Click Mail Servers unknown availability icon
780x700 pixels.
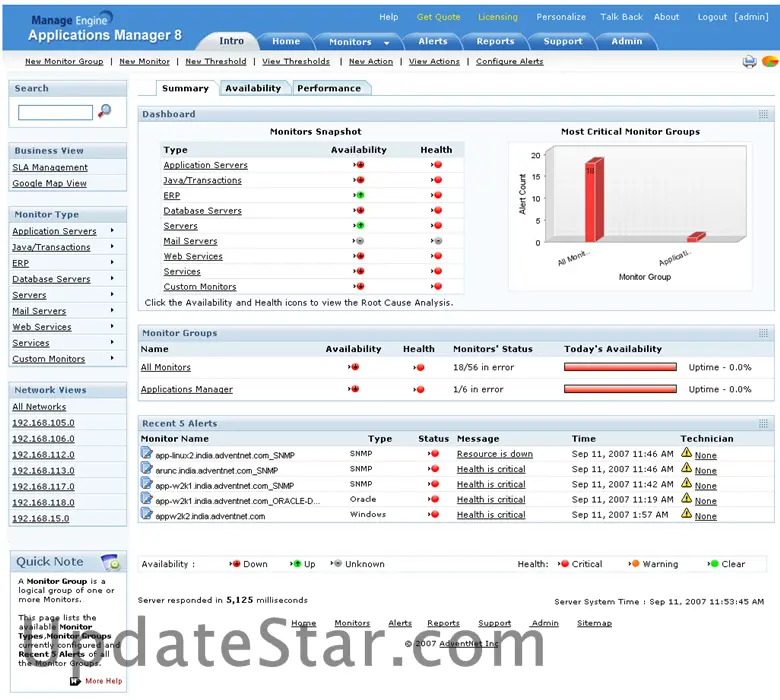(359, 241)
